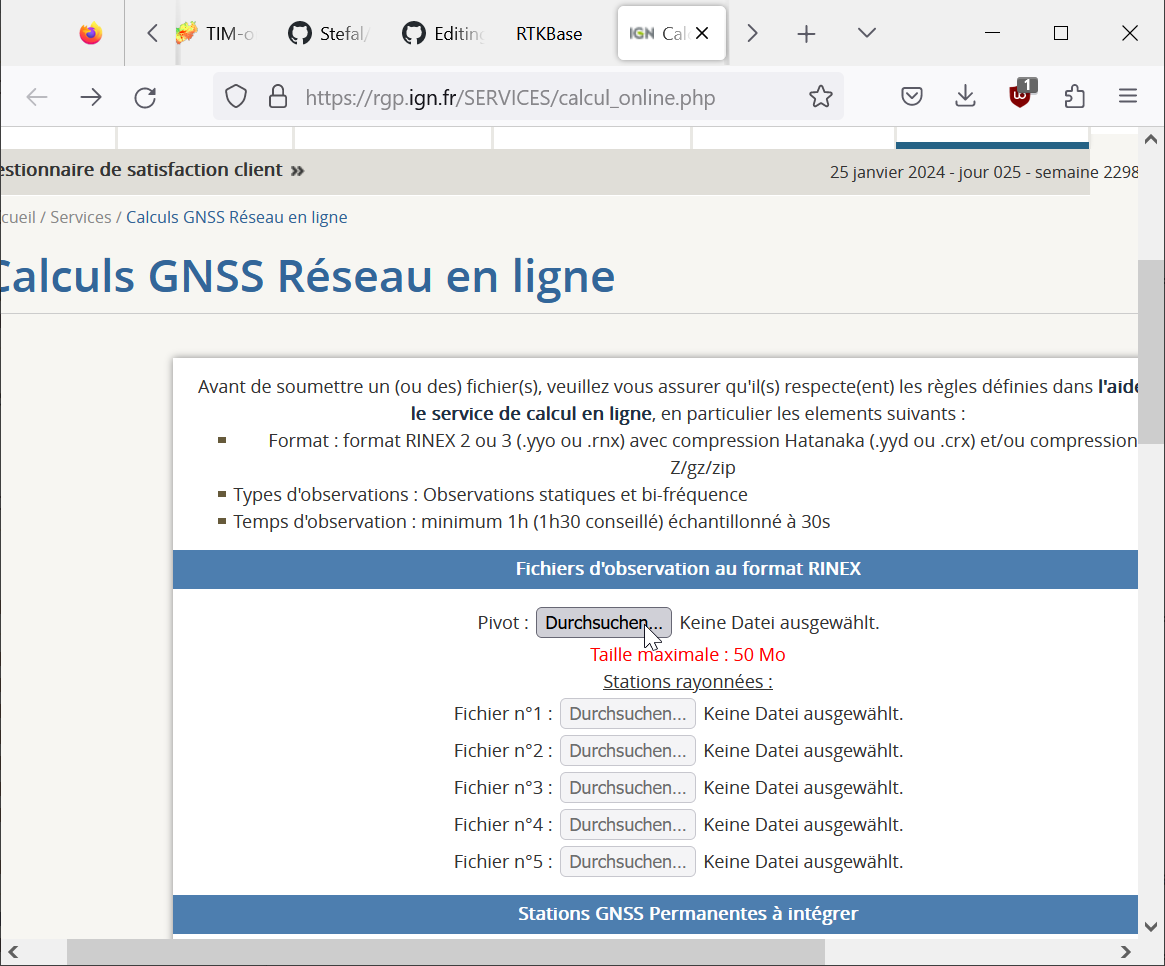Reload the current page

pyautogui.click(x=145, y=97)
